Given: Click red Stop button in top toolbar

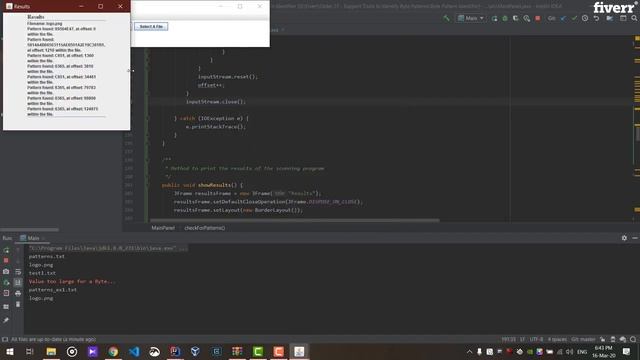Looking at the screenshot, I should click(538, 18).
